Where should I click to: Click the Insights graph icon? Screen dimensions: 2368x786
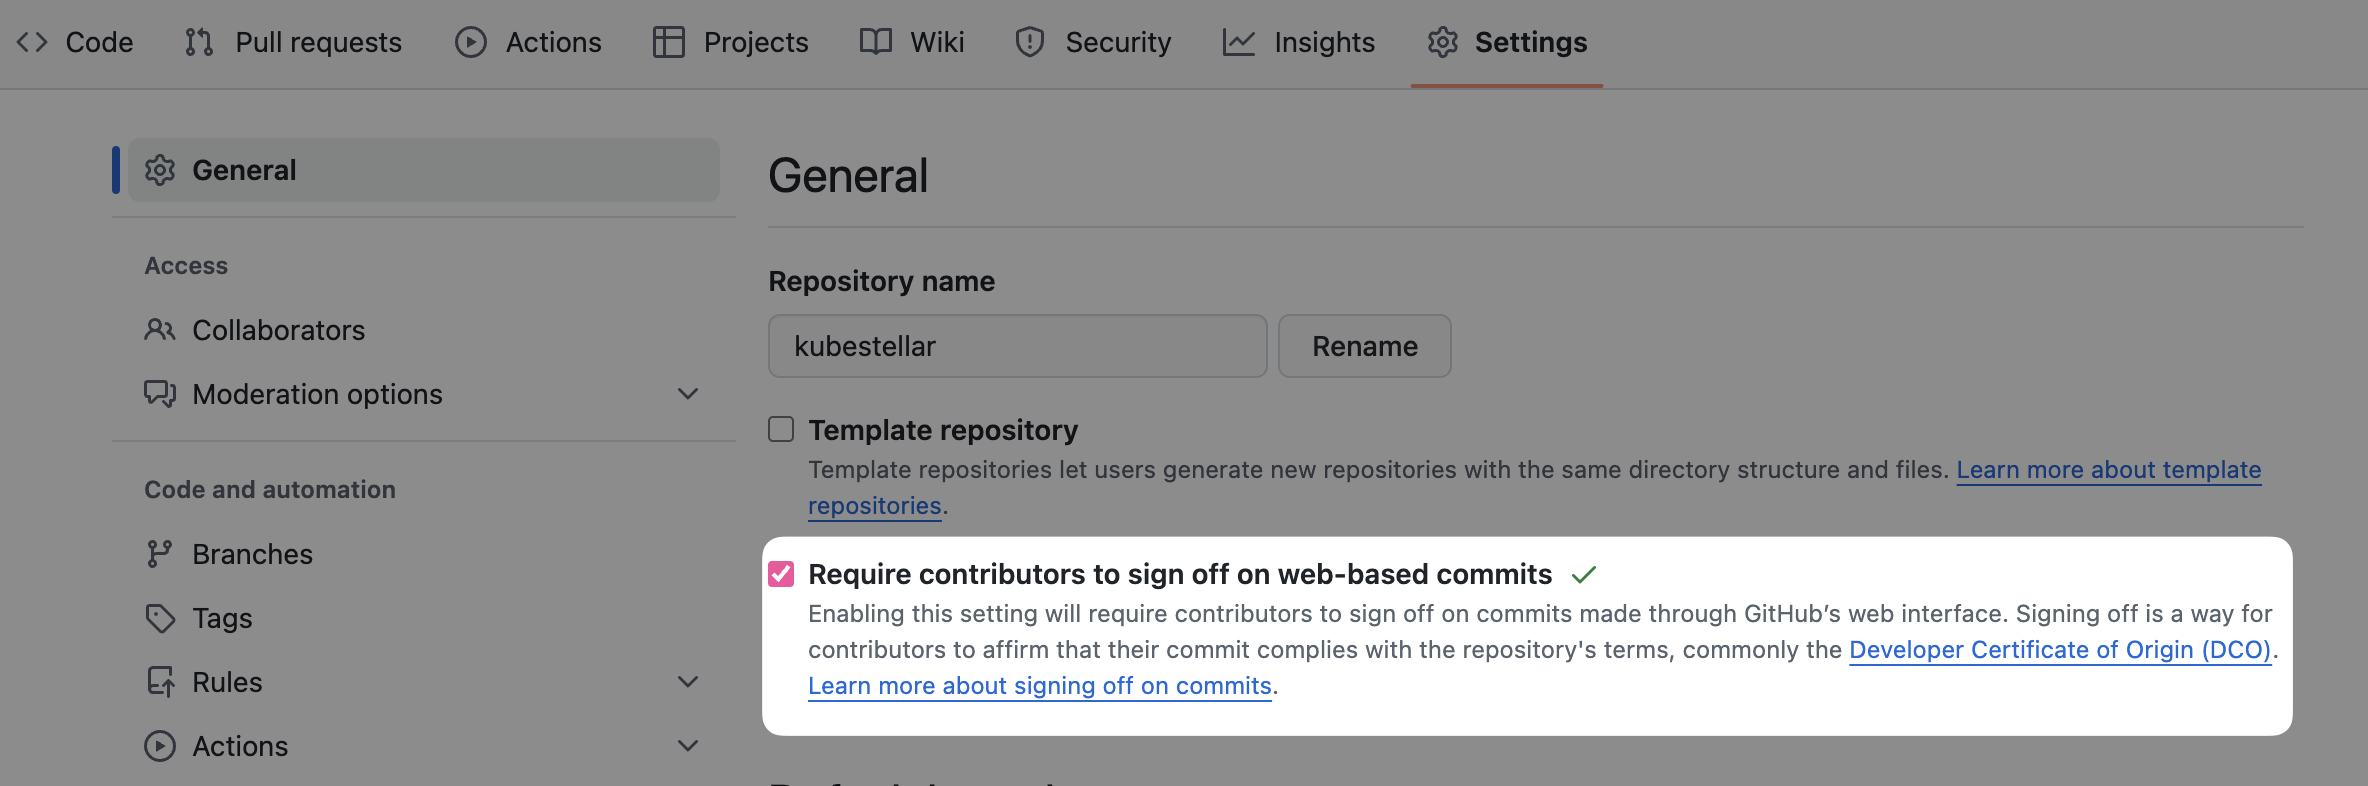point(1238,42)
